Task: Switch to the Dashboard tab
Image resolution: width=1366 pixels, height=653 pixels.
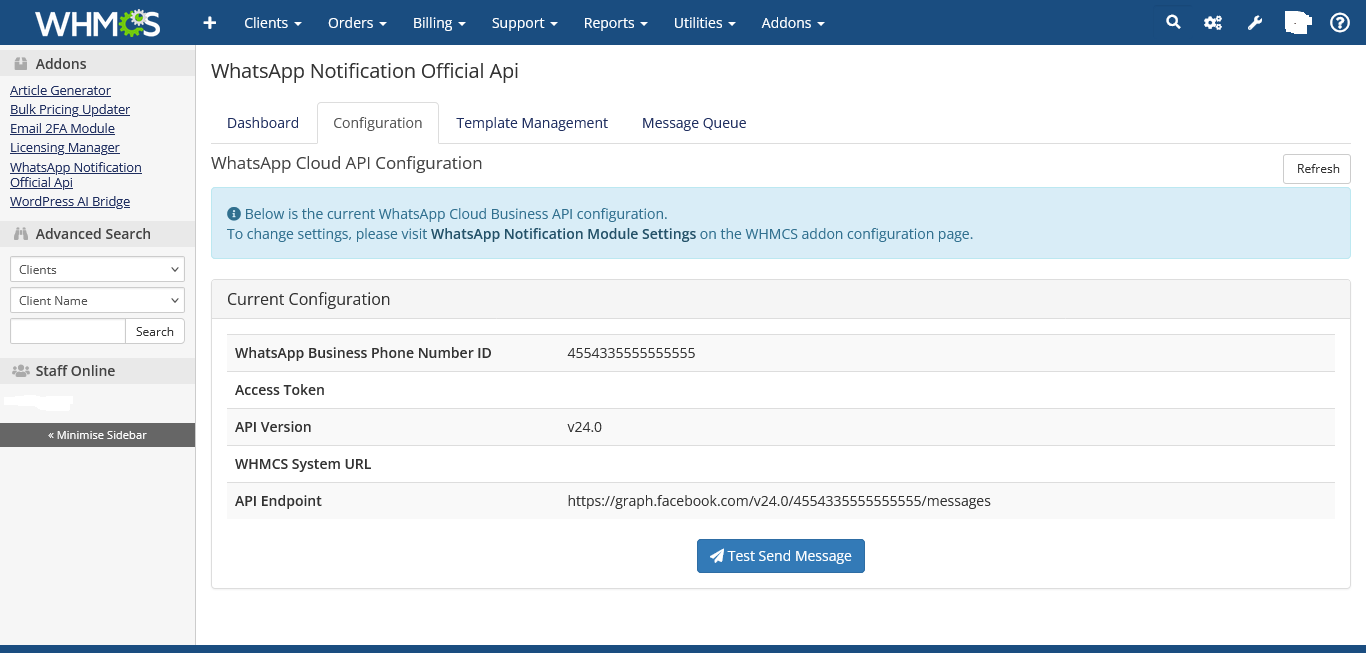Action: [262, 122]
